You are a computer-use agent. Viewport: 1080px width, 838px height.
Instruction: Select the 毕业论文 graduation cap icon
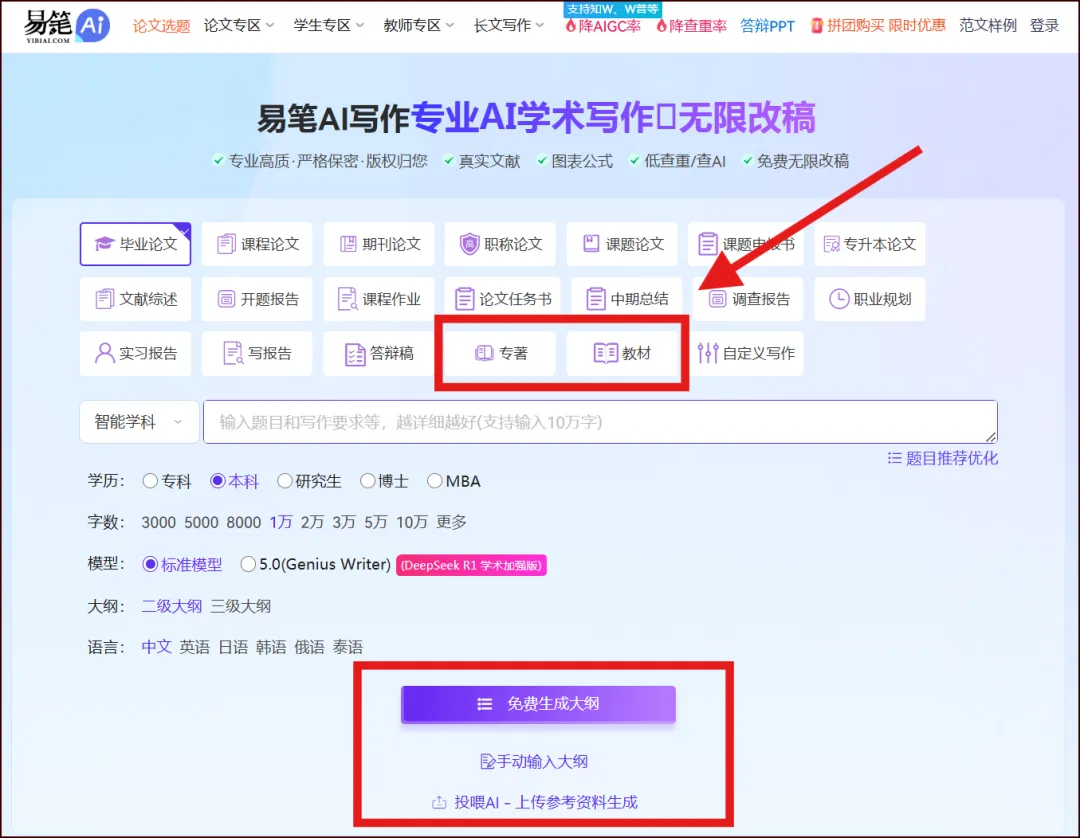[x=105, y=244]
